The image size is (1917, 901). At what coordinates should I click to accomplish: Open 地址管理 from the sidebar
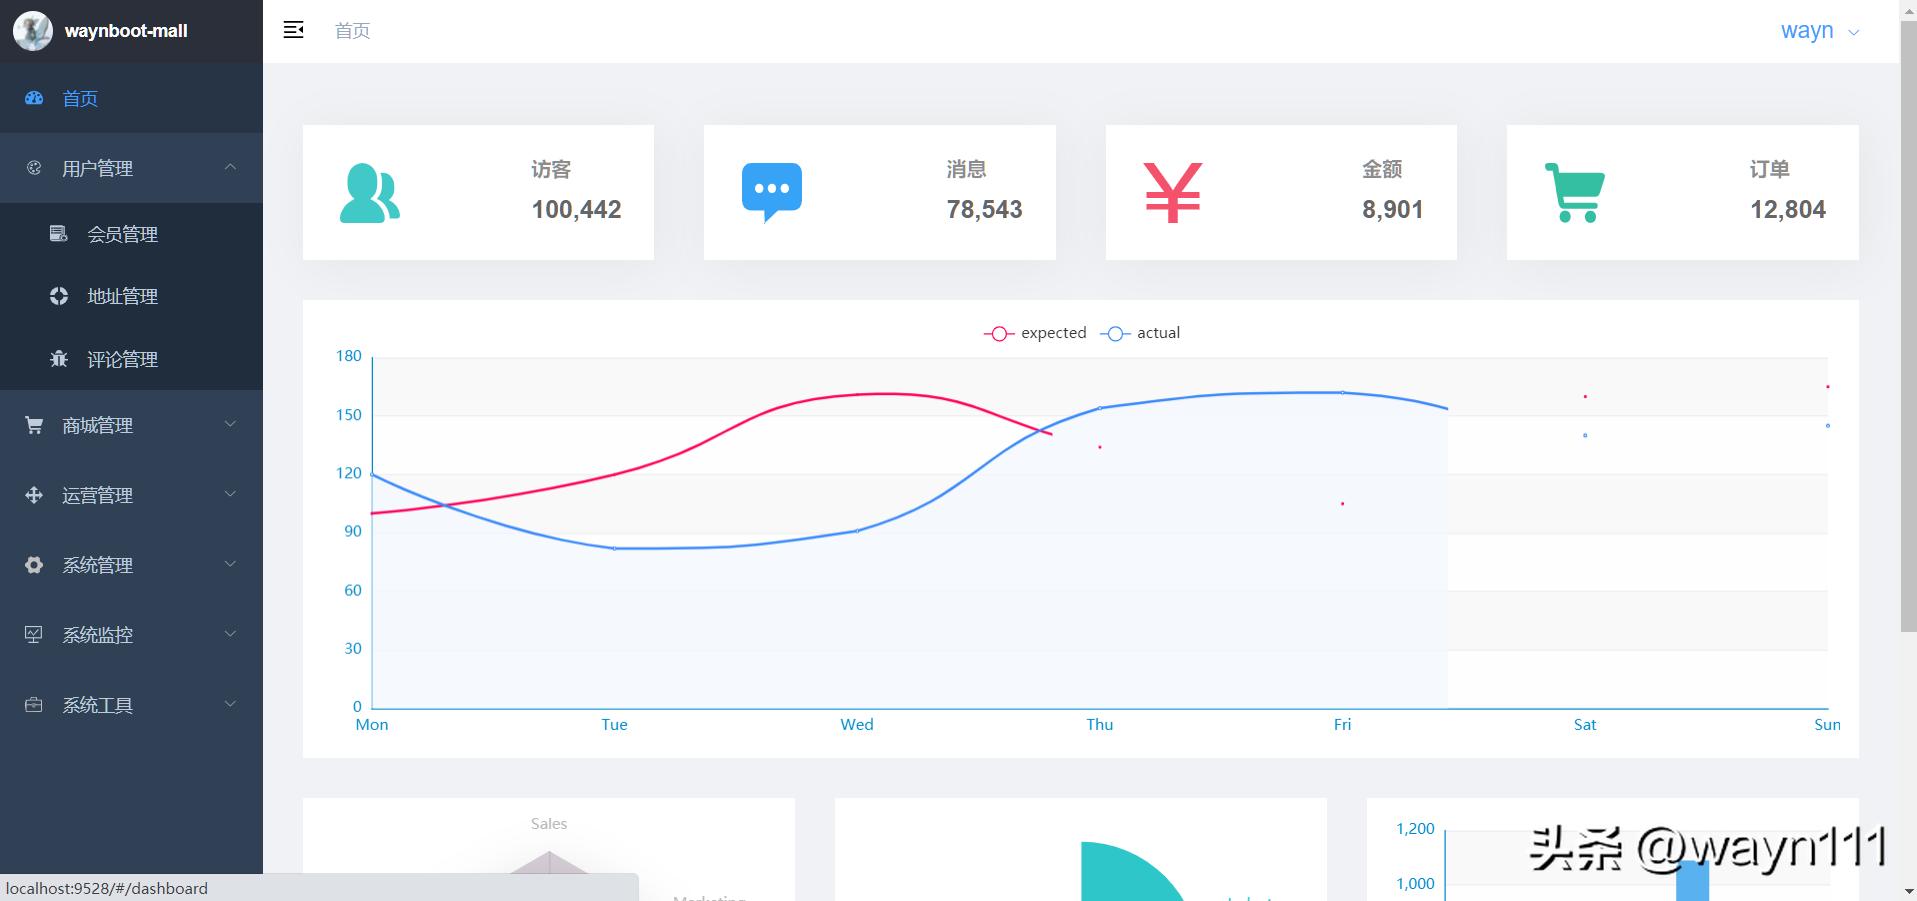[x=123, y=296]
